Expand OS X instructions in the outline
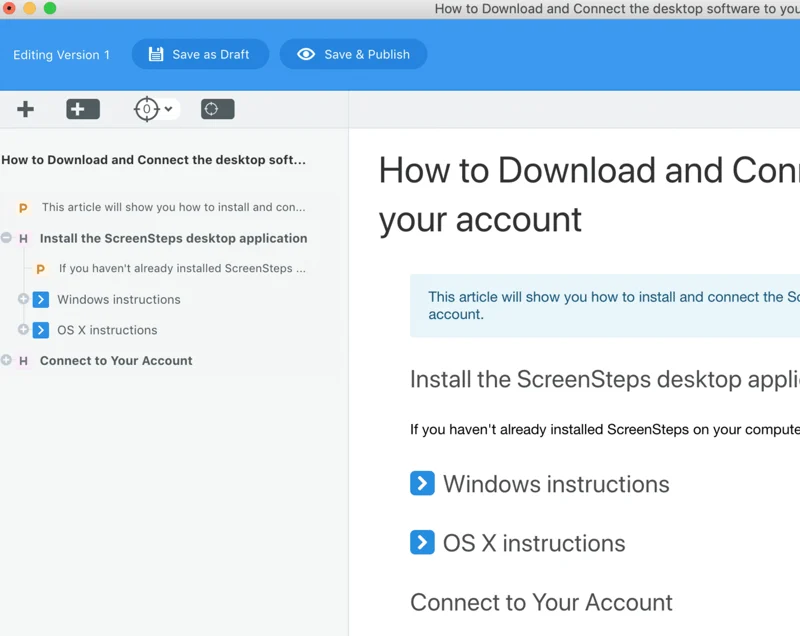 tap(23, 329)
